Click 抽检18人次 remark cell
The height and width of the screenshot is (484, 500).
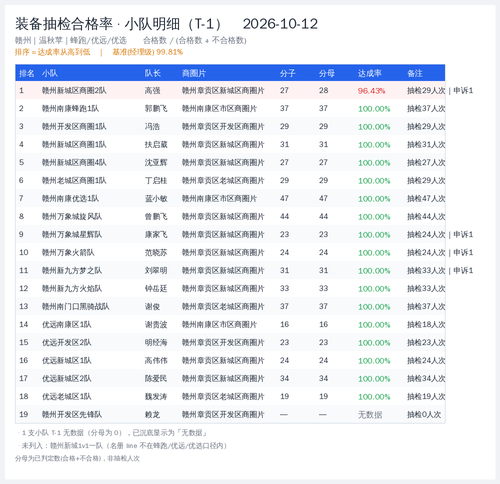pos(426,325)
